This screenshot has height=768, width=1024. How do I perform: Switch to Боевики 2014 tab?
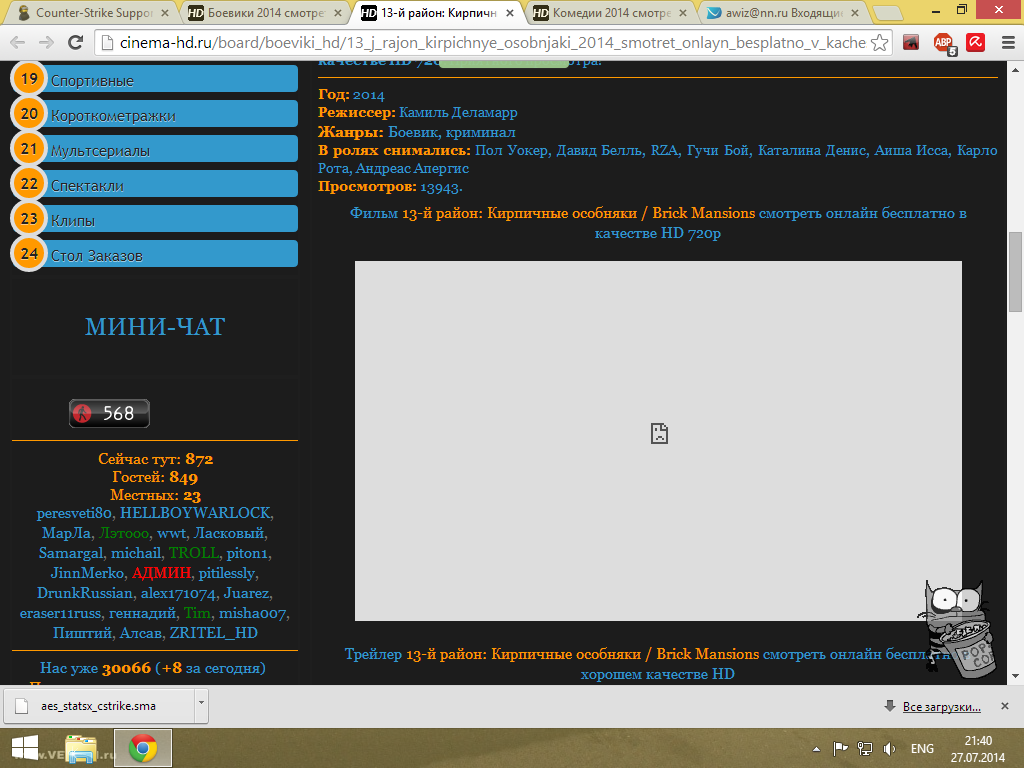pos(265,12)
